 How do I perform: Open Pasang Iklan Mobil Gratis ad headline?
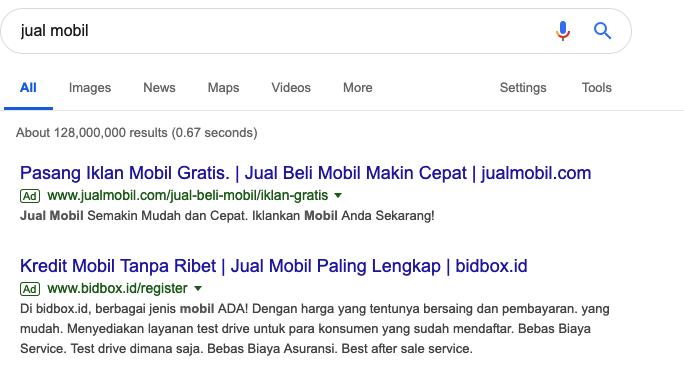[305, 173]
